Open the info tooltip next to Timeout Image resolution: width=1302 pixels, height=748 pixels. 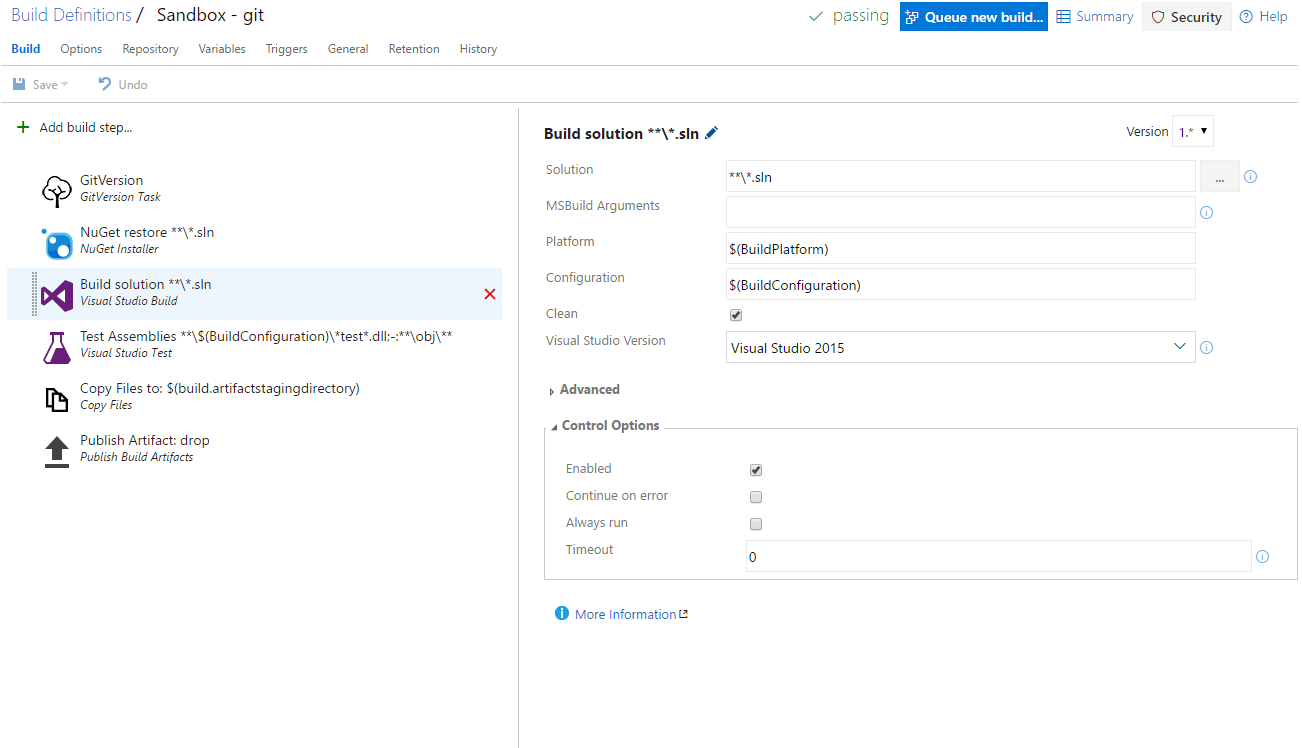1262,555
